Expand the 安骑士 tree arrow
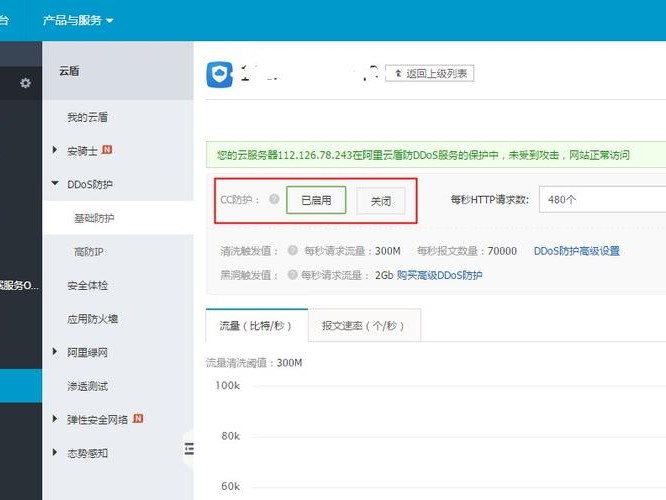 (x=55, y=150)
